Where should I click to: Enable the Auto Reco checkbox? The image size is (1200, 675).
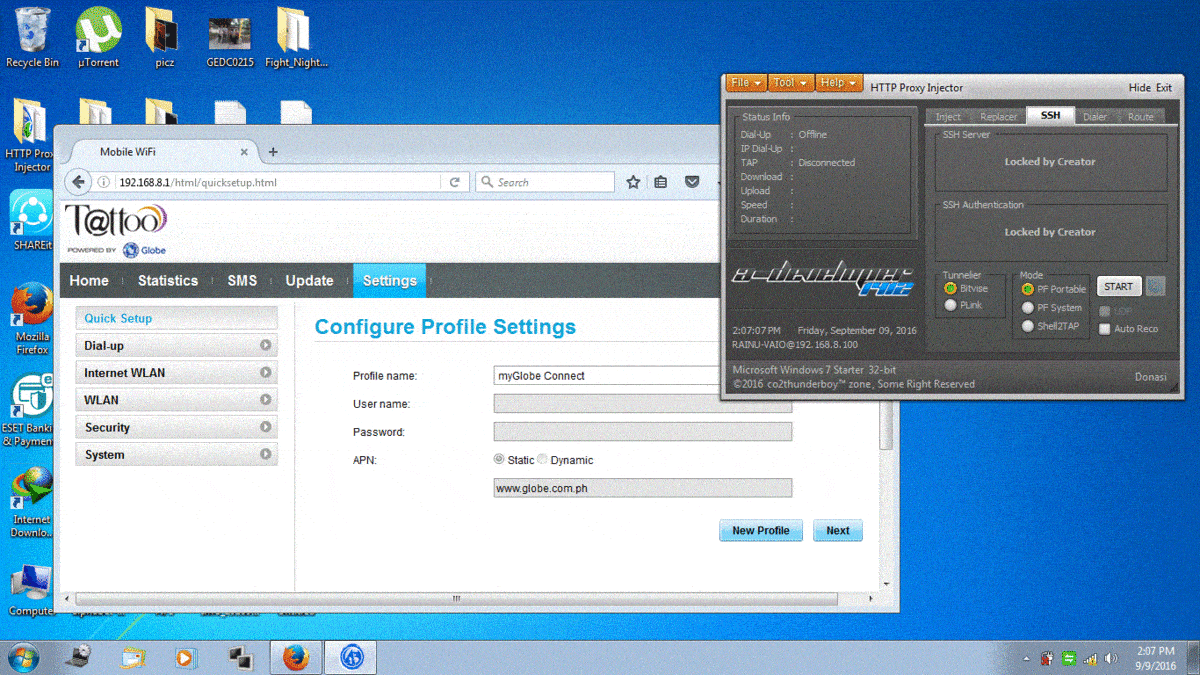[x=1104, y=328]
